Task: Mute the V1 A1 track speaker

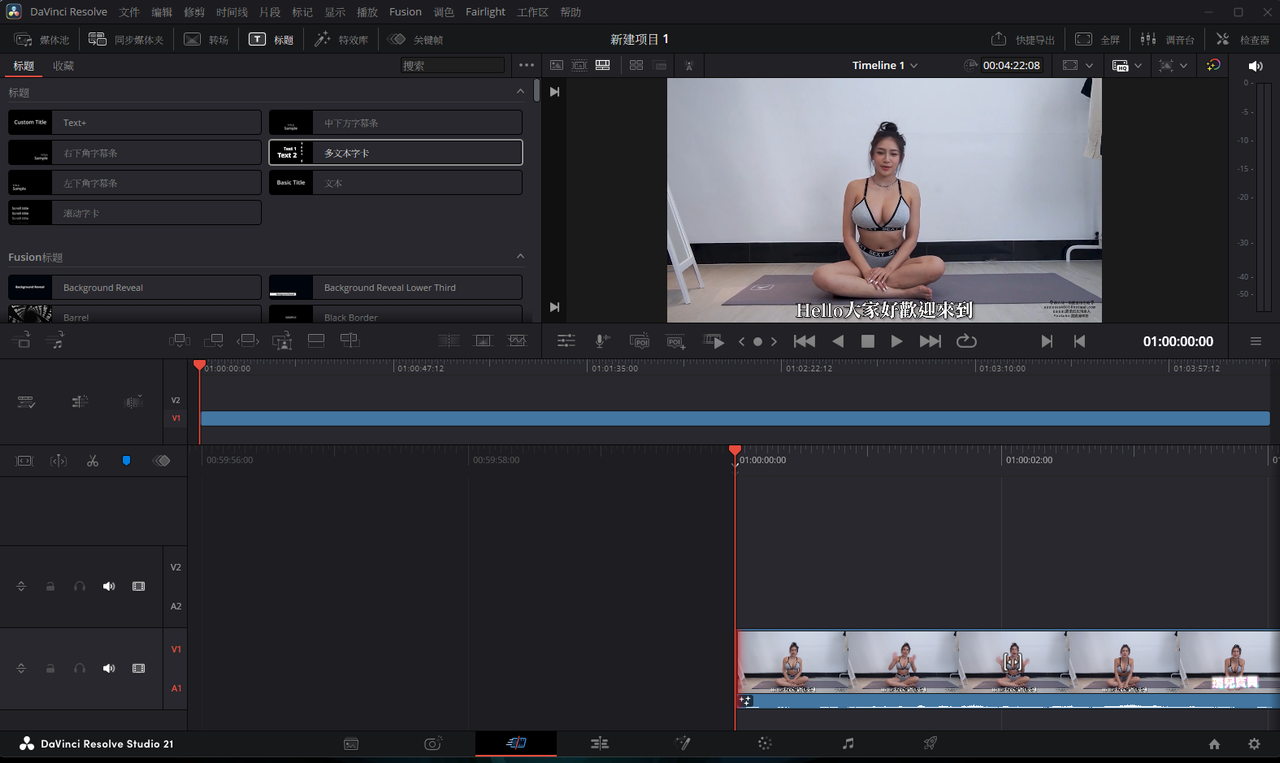Action: [x=109, y=668]
